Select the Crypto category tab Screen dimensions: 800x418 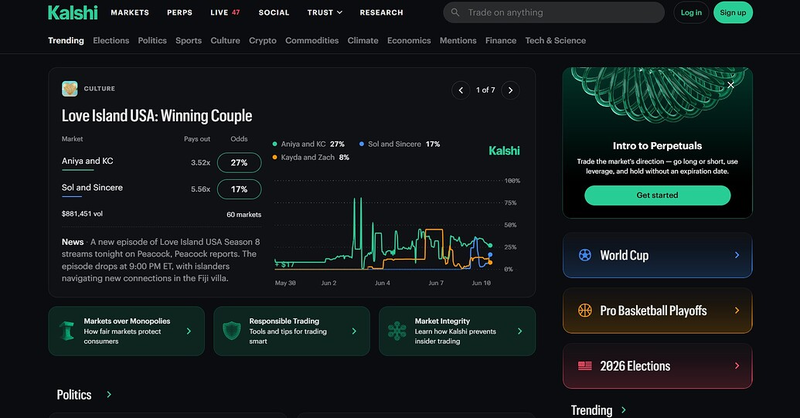pyautogui.click(x=262, y=40)
